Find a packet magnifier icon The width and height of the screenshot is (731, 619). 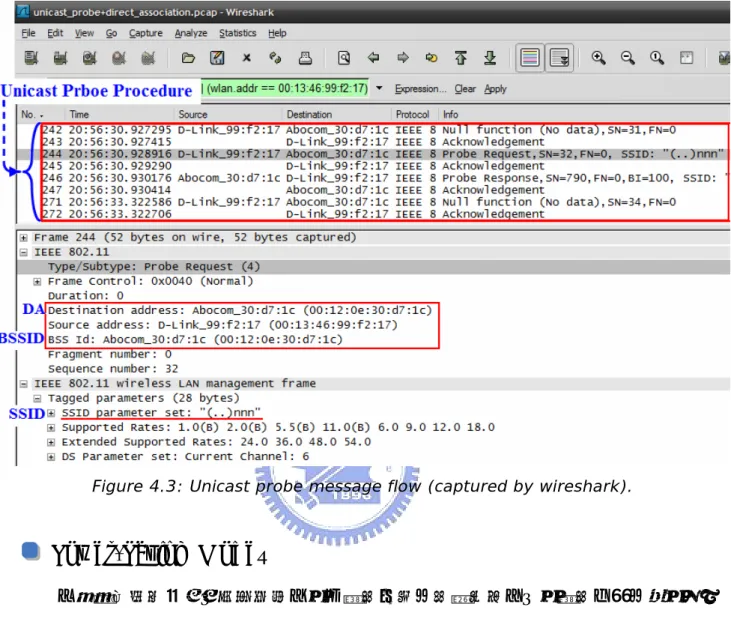pyautogui.click(x=344, y=58)
